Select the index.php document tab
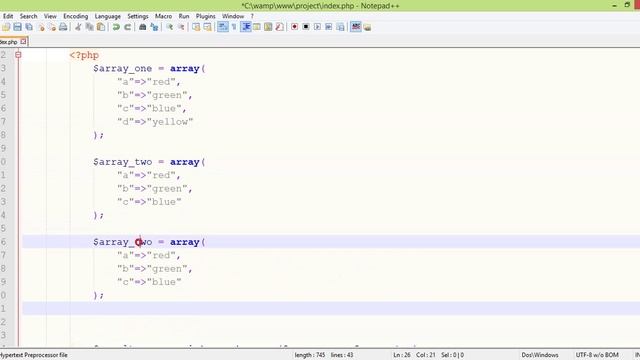640x360 pixels. click(x=13, y=42)
